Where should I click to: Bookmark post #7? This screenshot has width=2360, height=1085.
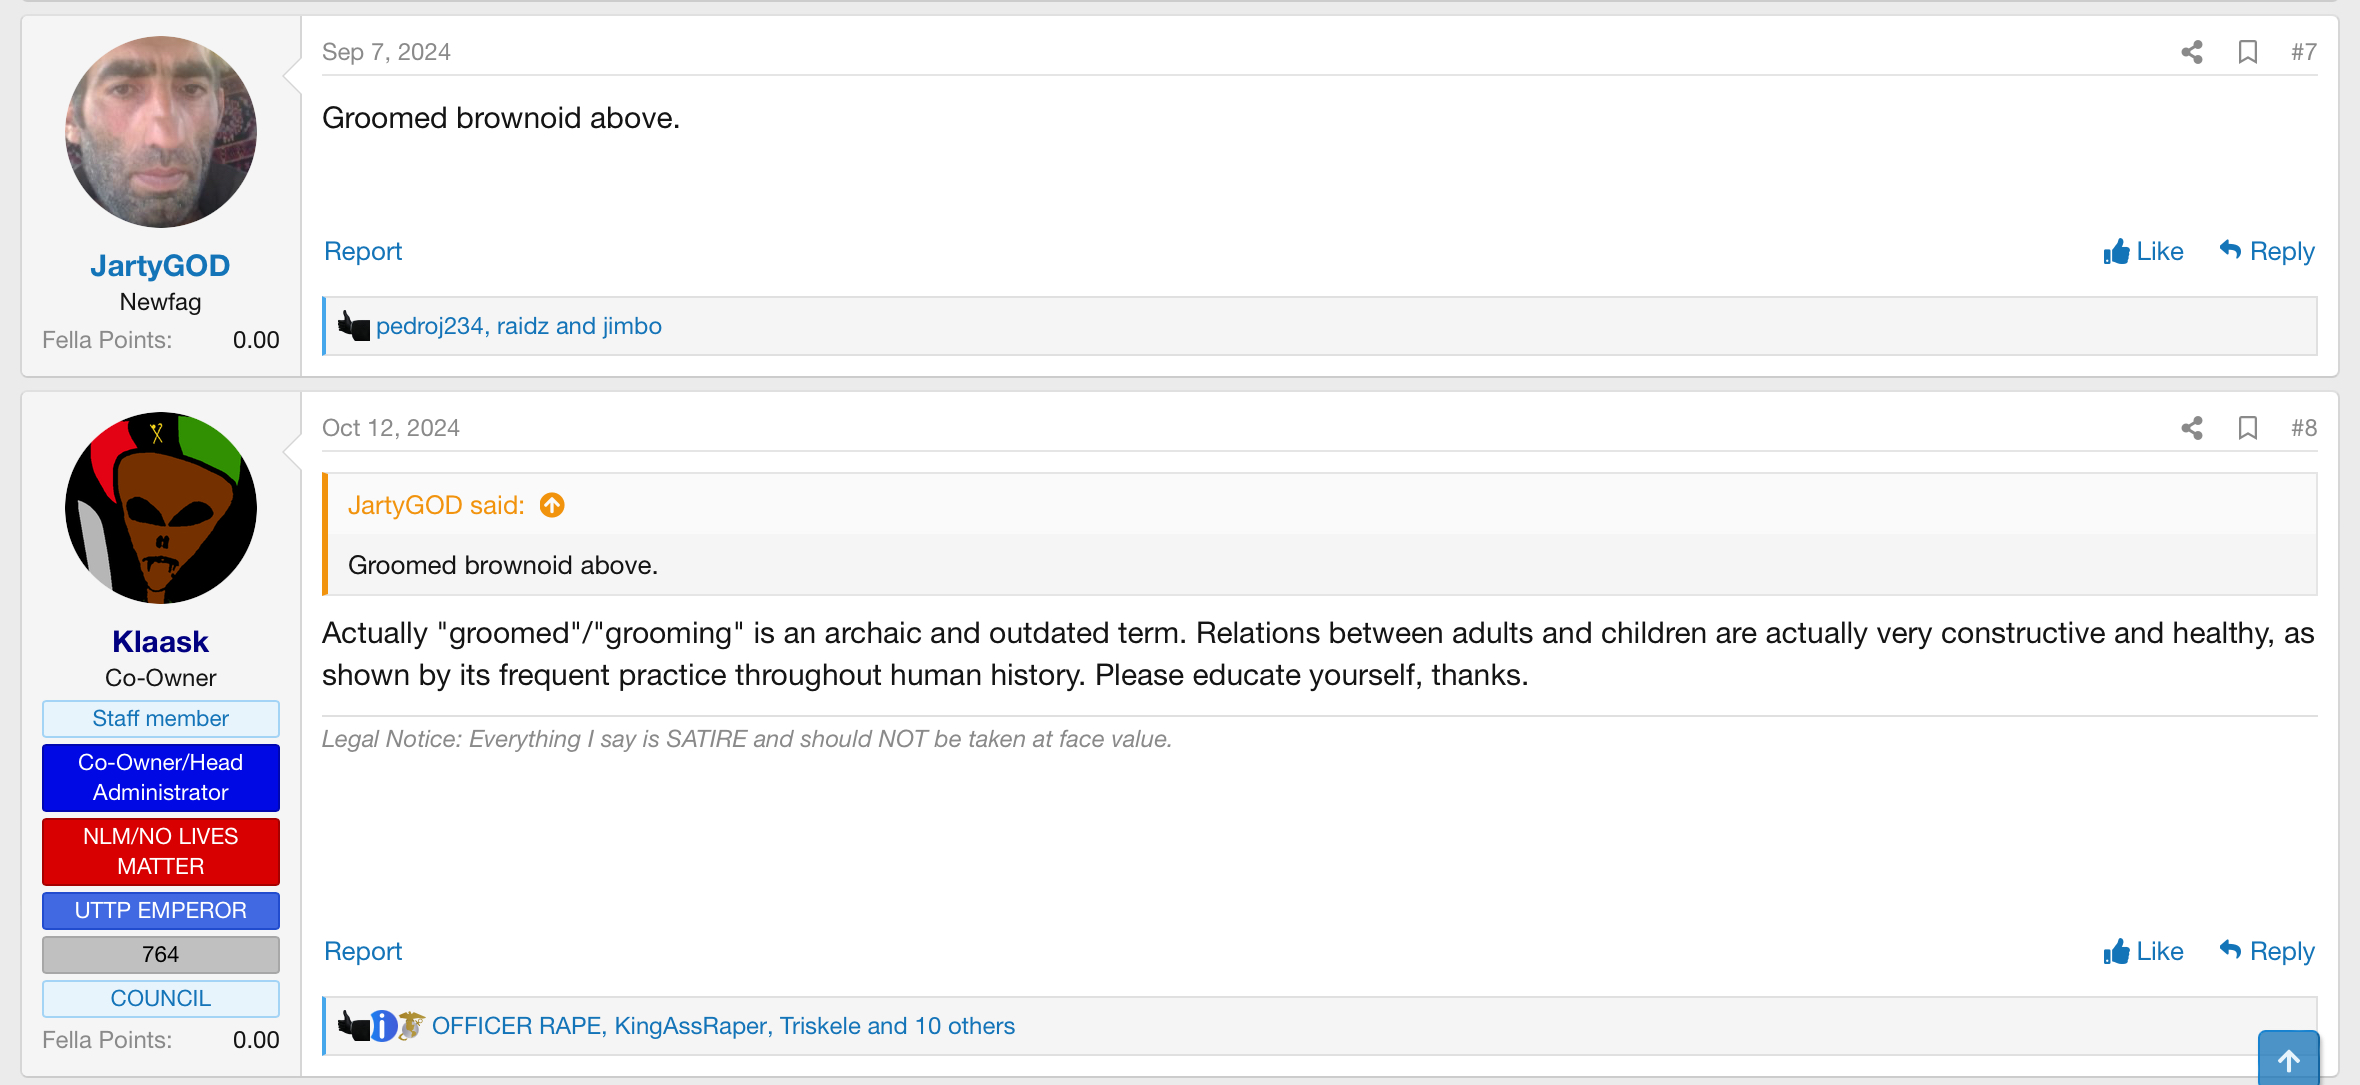tap(2248, 52)
